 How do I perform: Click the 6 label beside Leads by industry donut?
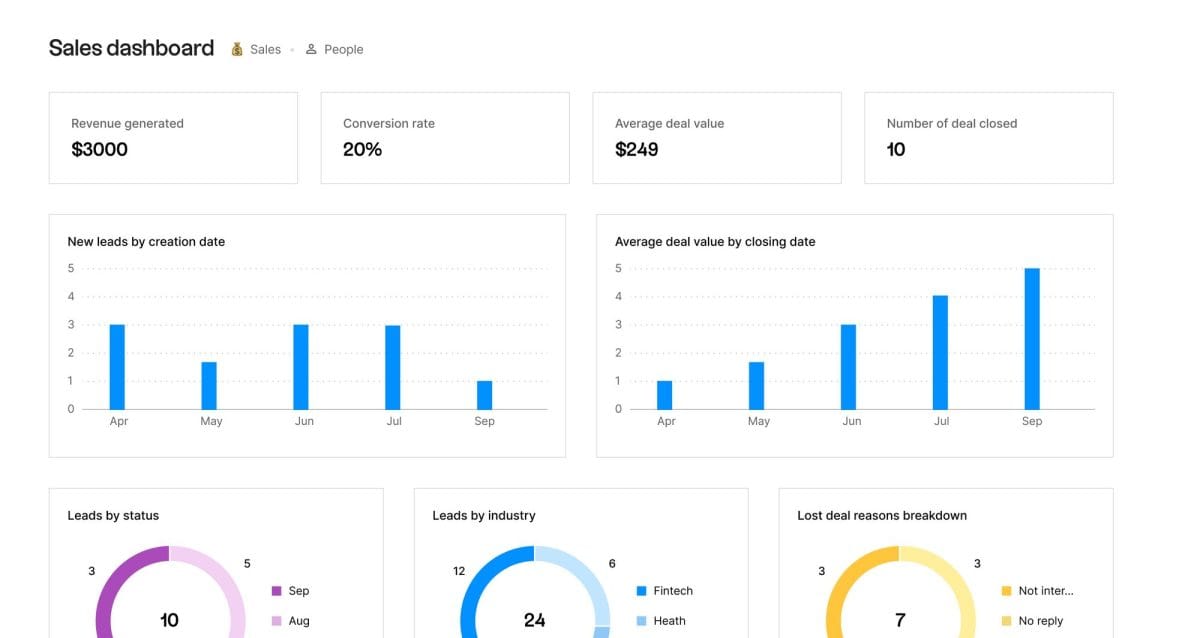coord(612,564)
